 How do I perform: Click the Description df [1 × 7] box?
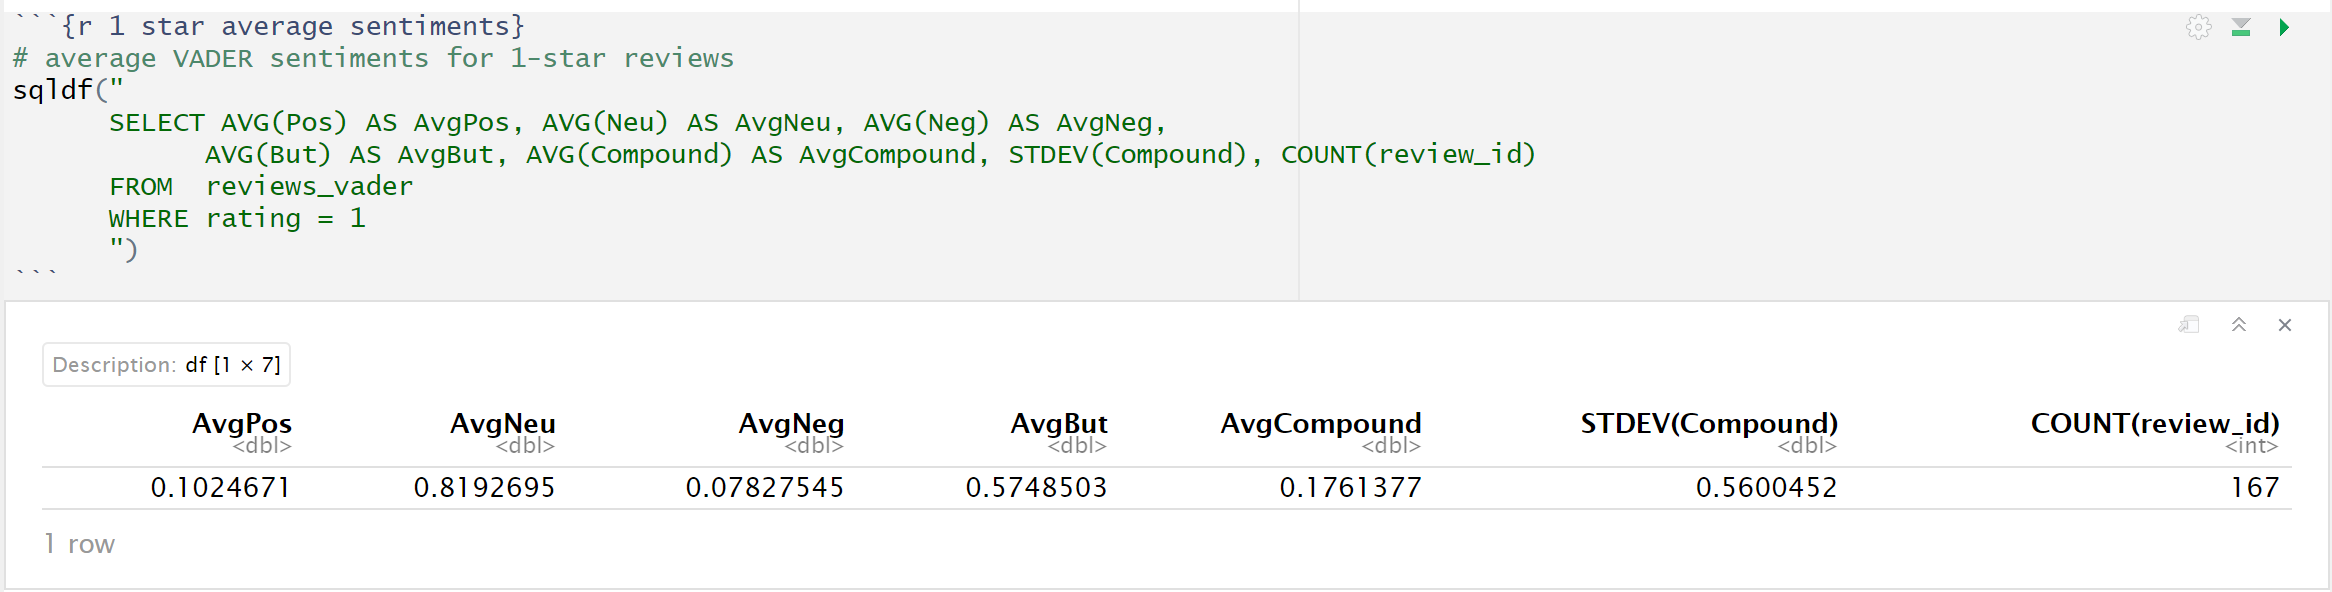166,365
